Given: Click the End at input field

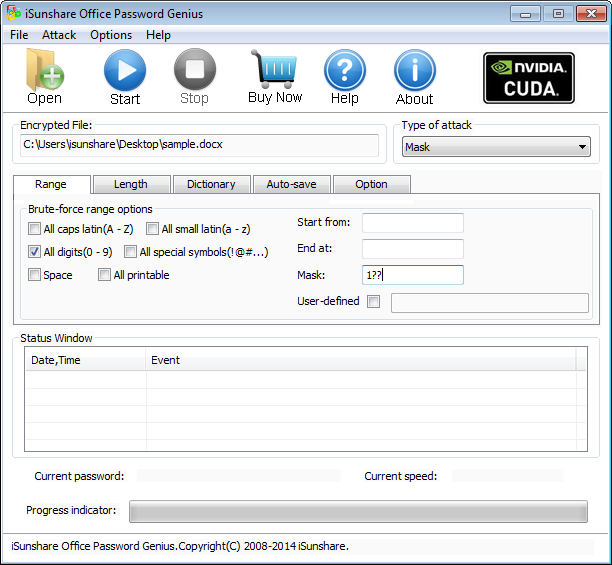Looking at the screenshot, I should point(413,249).
